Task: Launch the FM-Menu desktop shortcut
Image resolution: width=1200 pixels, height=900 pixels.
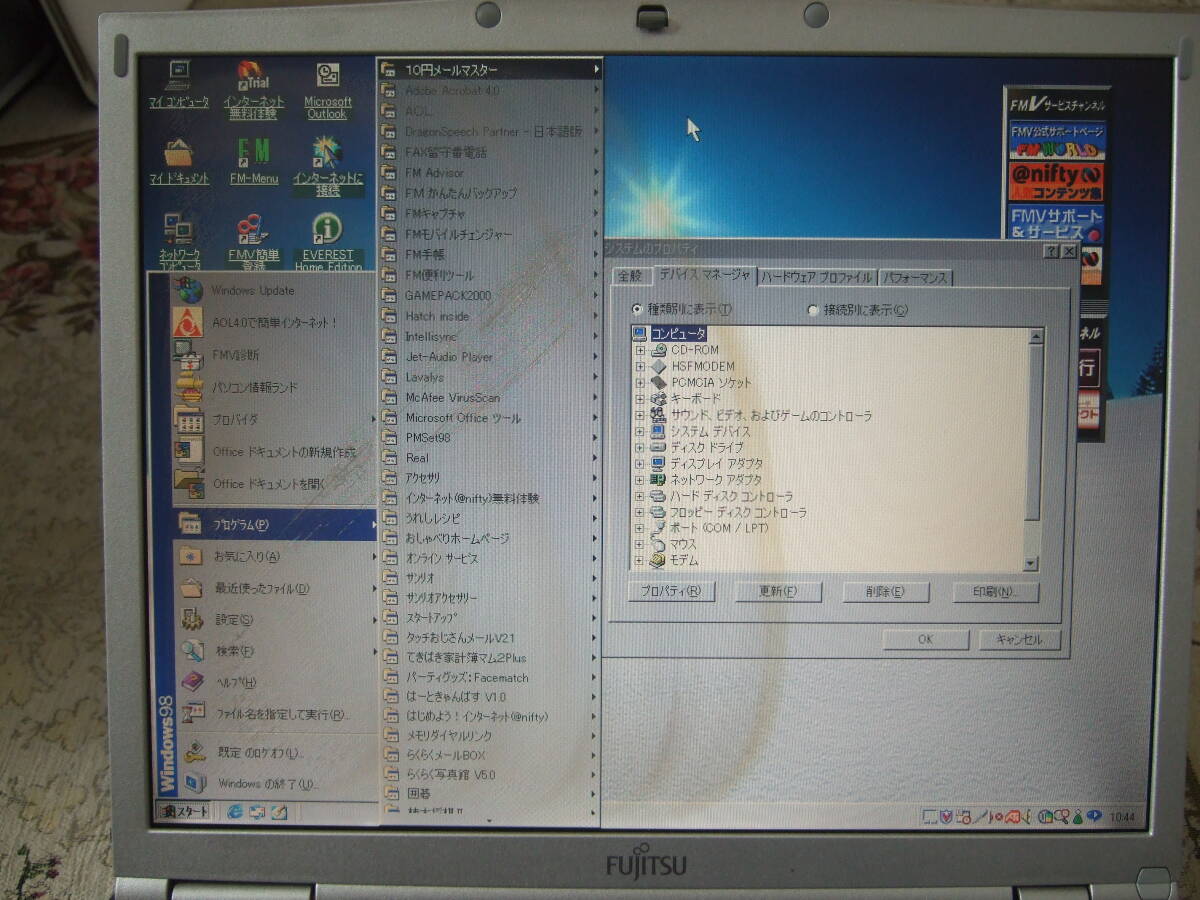Action: (254, 160)
